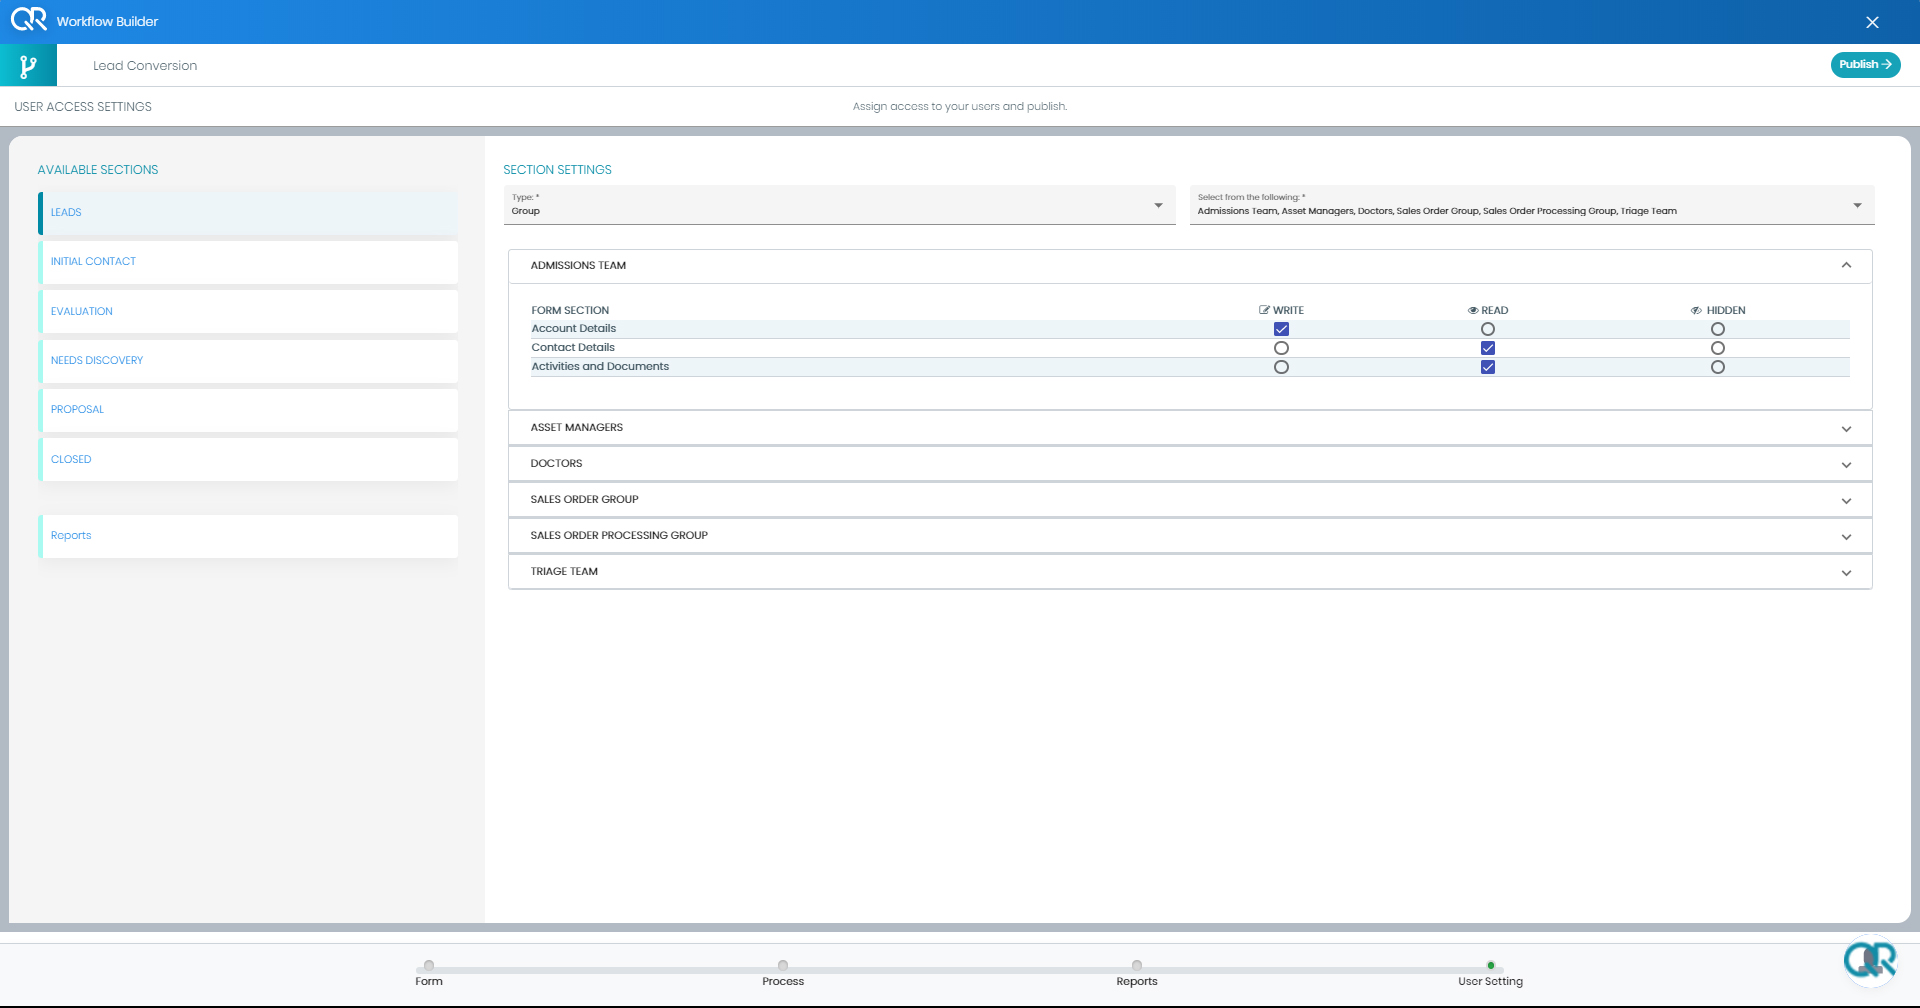This screenshot has width=1920, height=1008.
Task: Click the Activities and Documents row label
Action: click(x=600, y=367)
